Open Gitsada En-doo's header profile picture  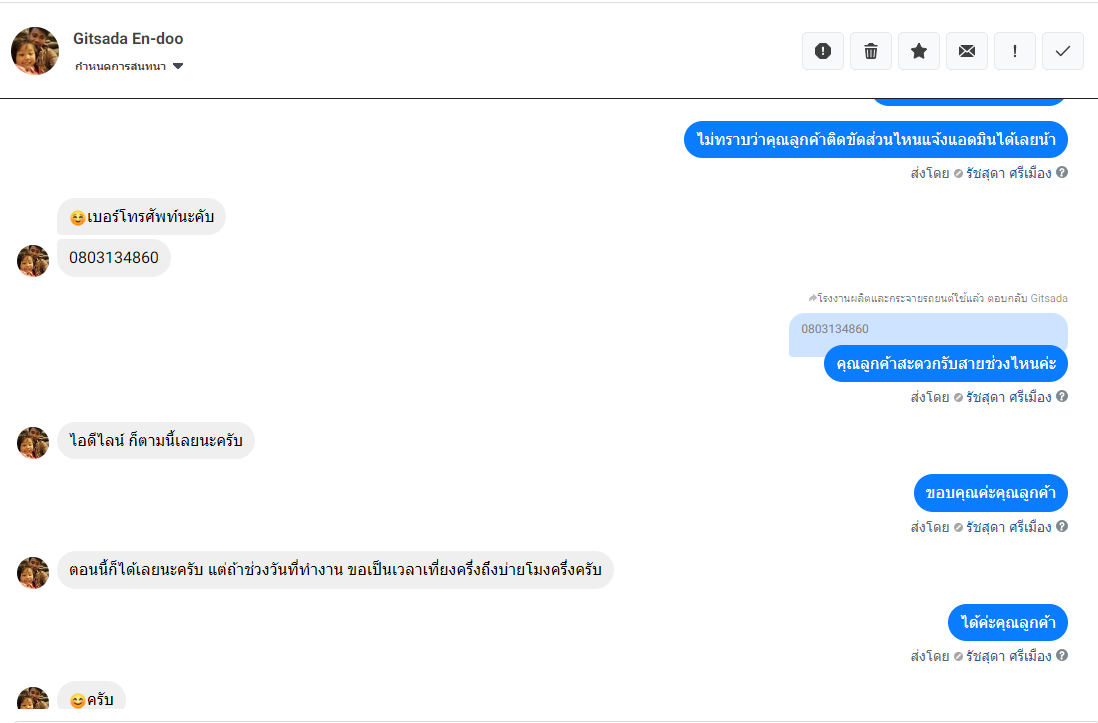point(35,51)
